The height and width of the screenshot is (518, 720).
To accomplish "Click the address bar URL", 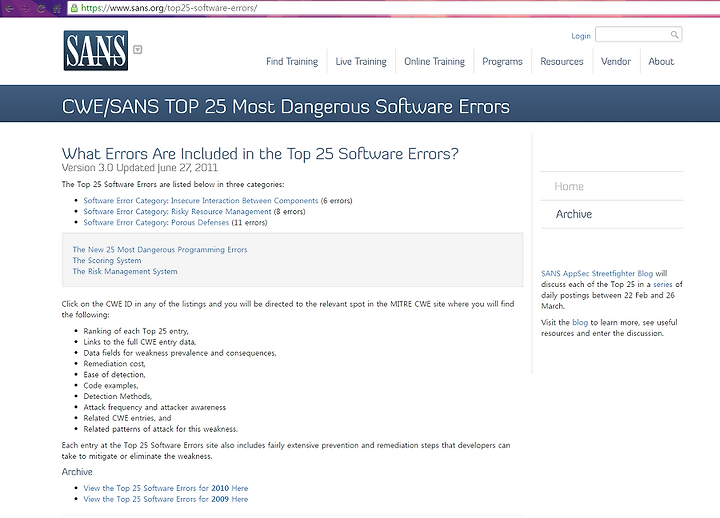I will tap(169, 8).
